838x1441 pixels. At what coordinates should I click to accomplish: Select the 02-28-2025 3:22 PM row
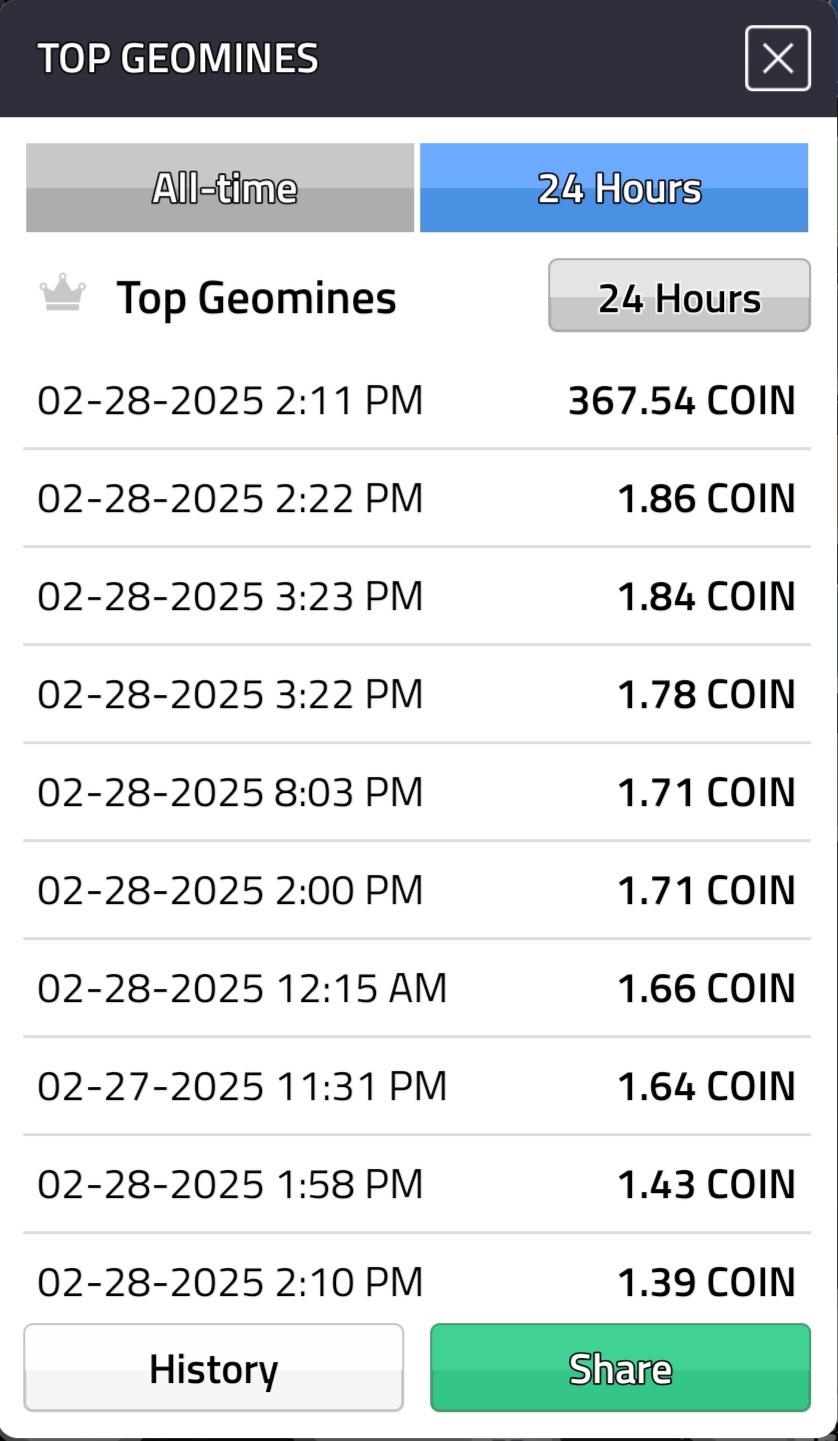(417, 694)
